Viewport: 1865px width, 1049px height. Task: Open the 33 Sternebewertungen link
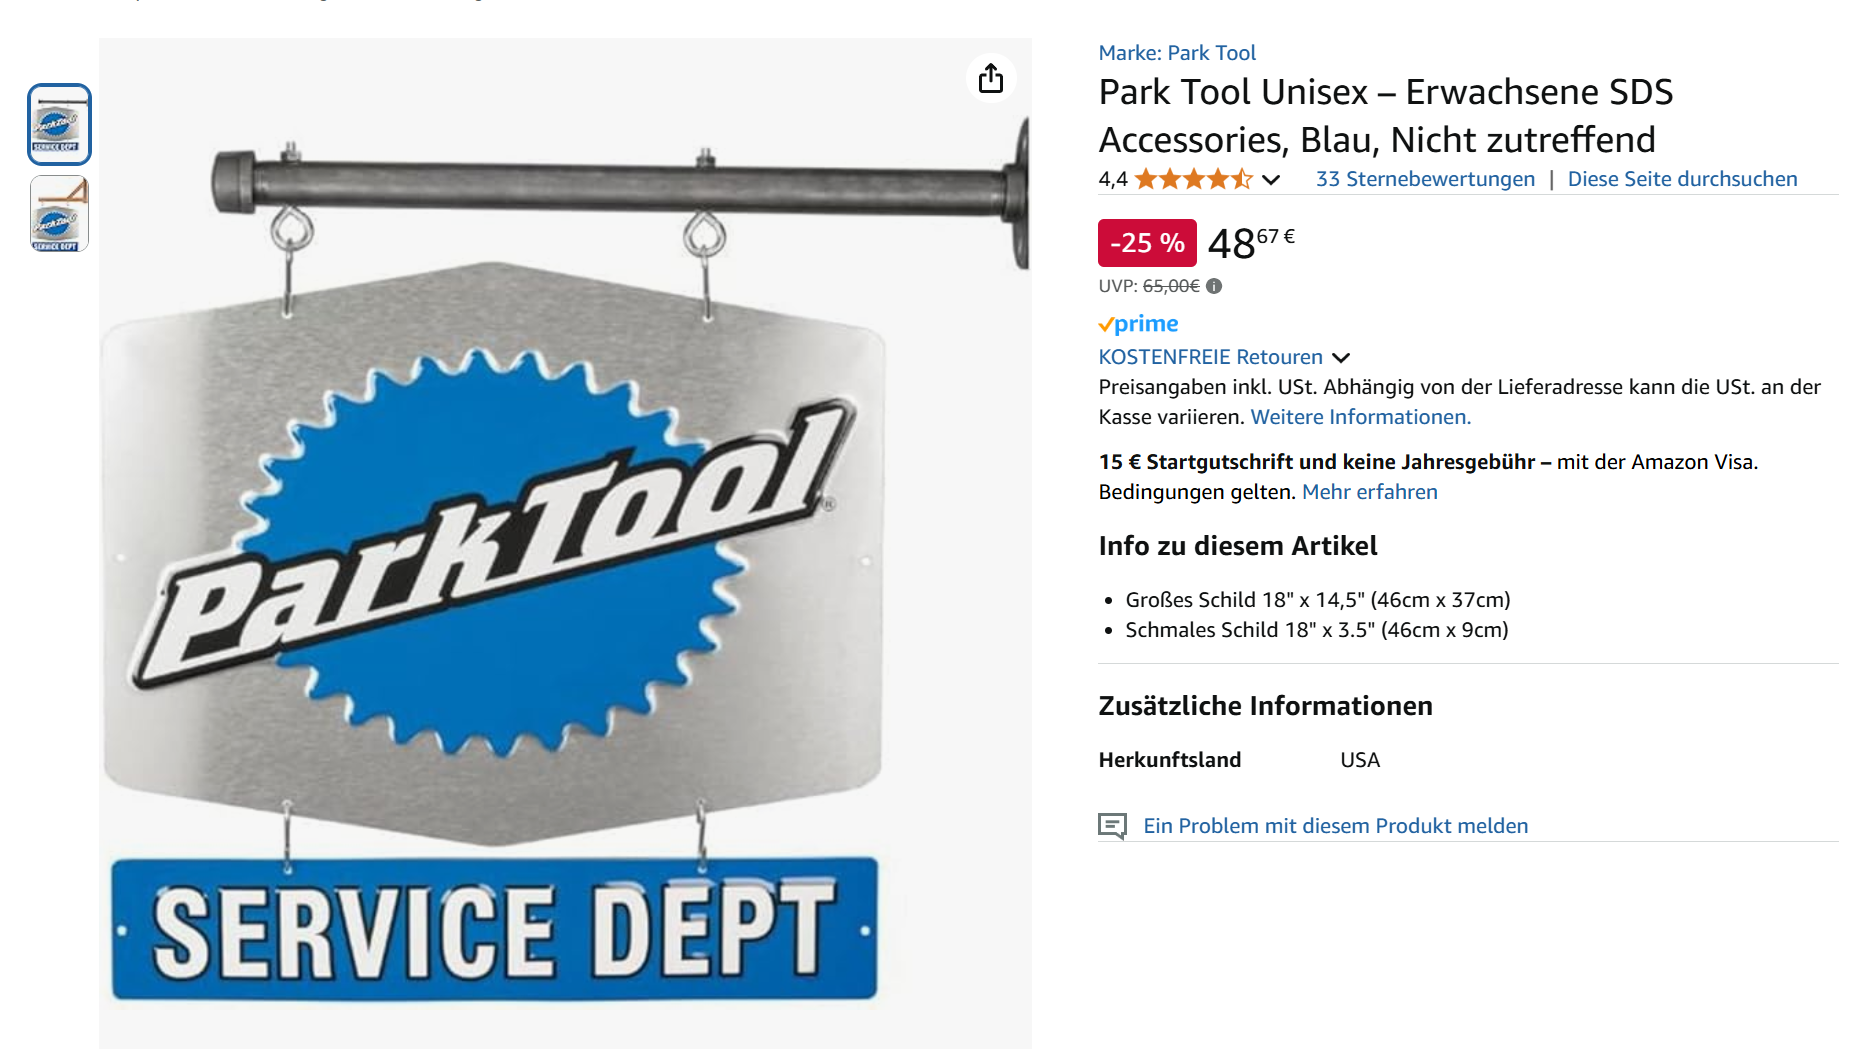[x=1424, y=179]
